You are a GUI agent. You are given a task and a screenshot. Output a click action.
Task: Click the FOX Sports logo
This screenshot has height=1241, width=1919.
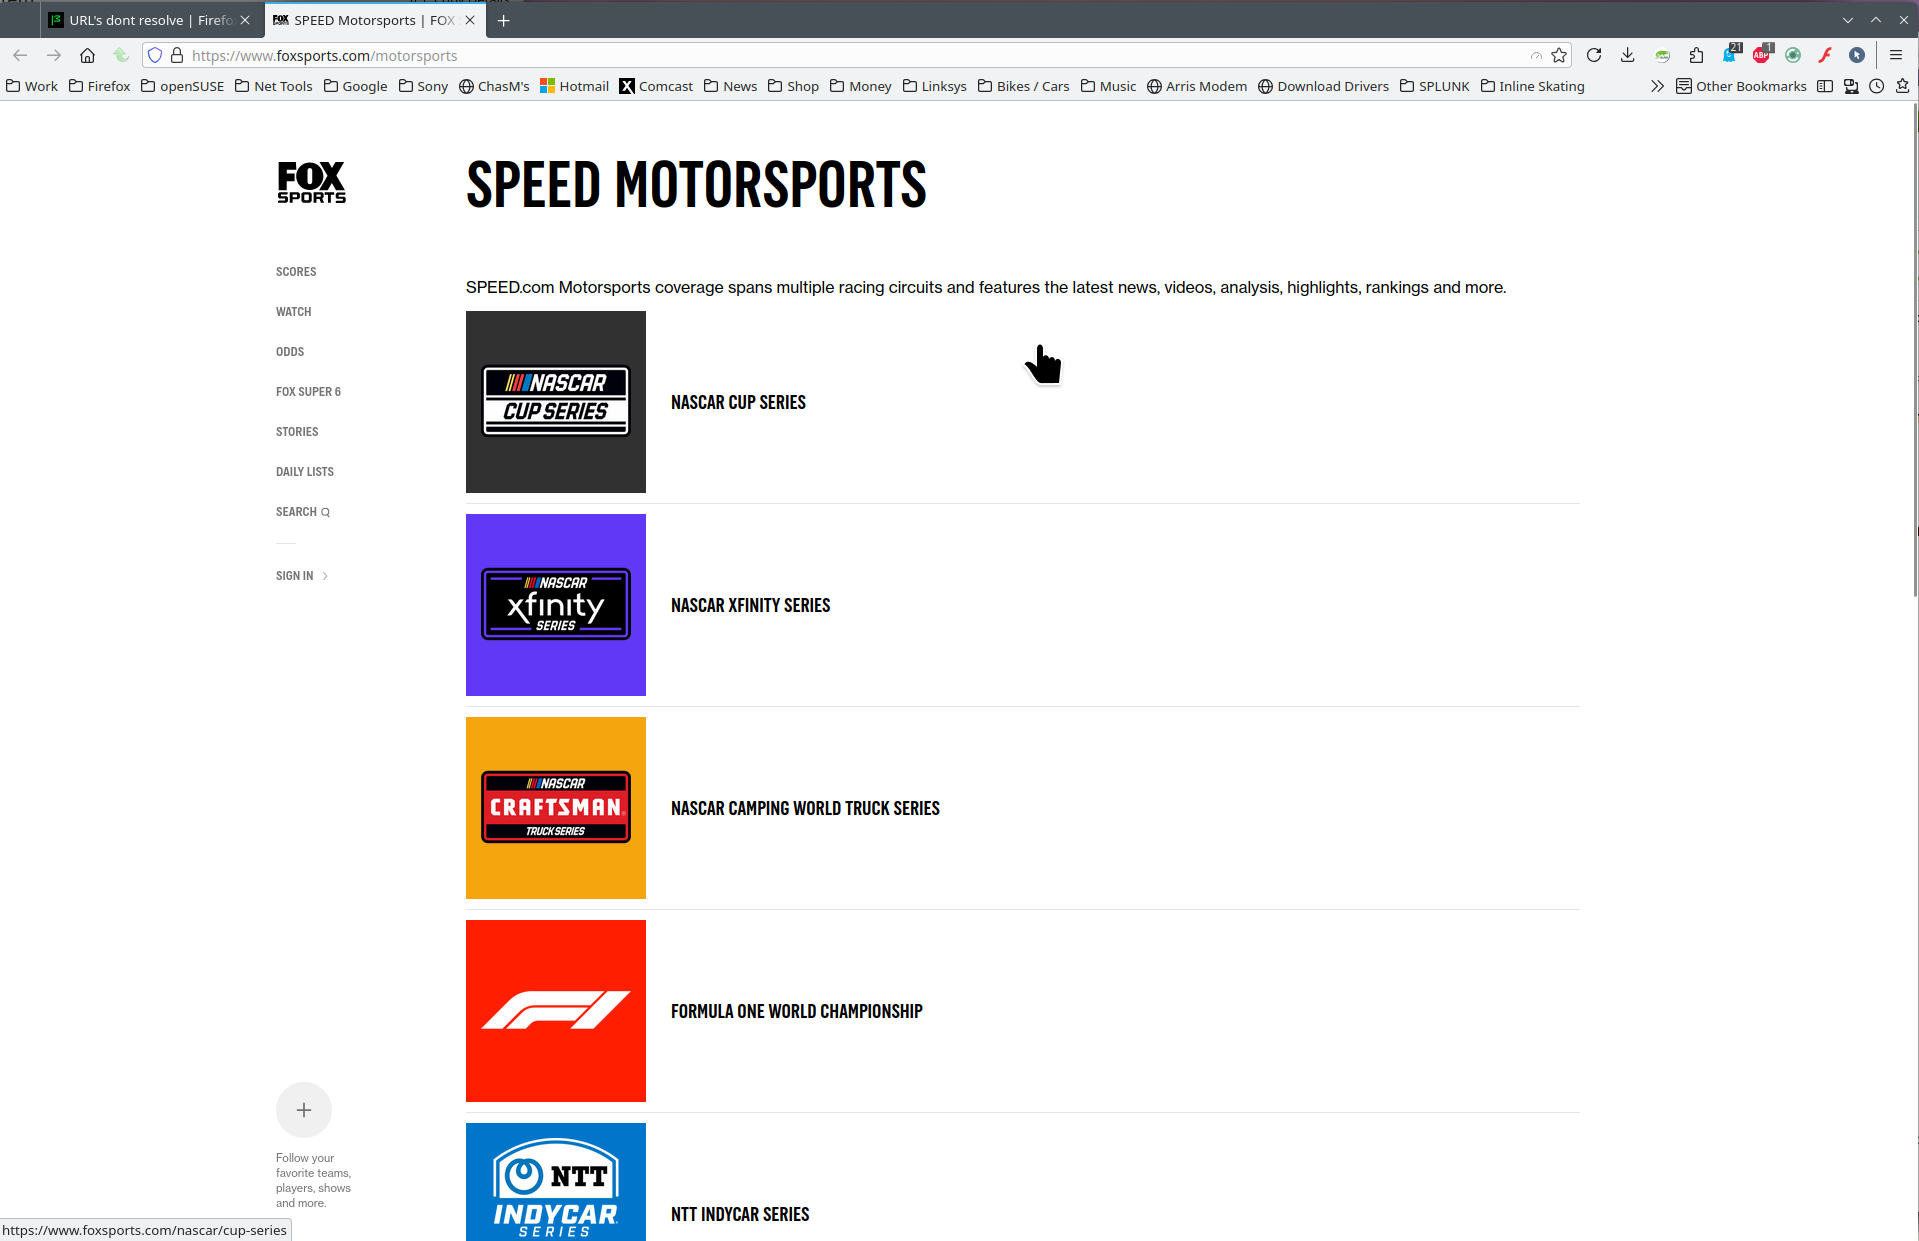pyautogui.click(x=311, y=183)
